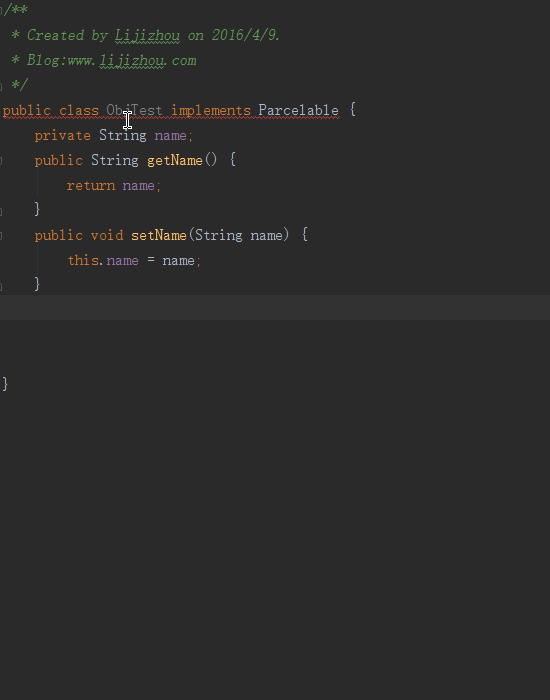Click the opening brace on the setName line

click(x=305, y=235)
